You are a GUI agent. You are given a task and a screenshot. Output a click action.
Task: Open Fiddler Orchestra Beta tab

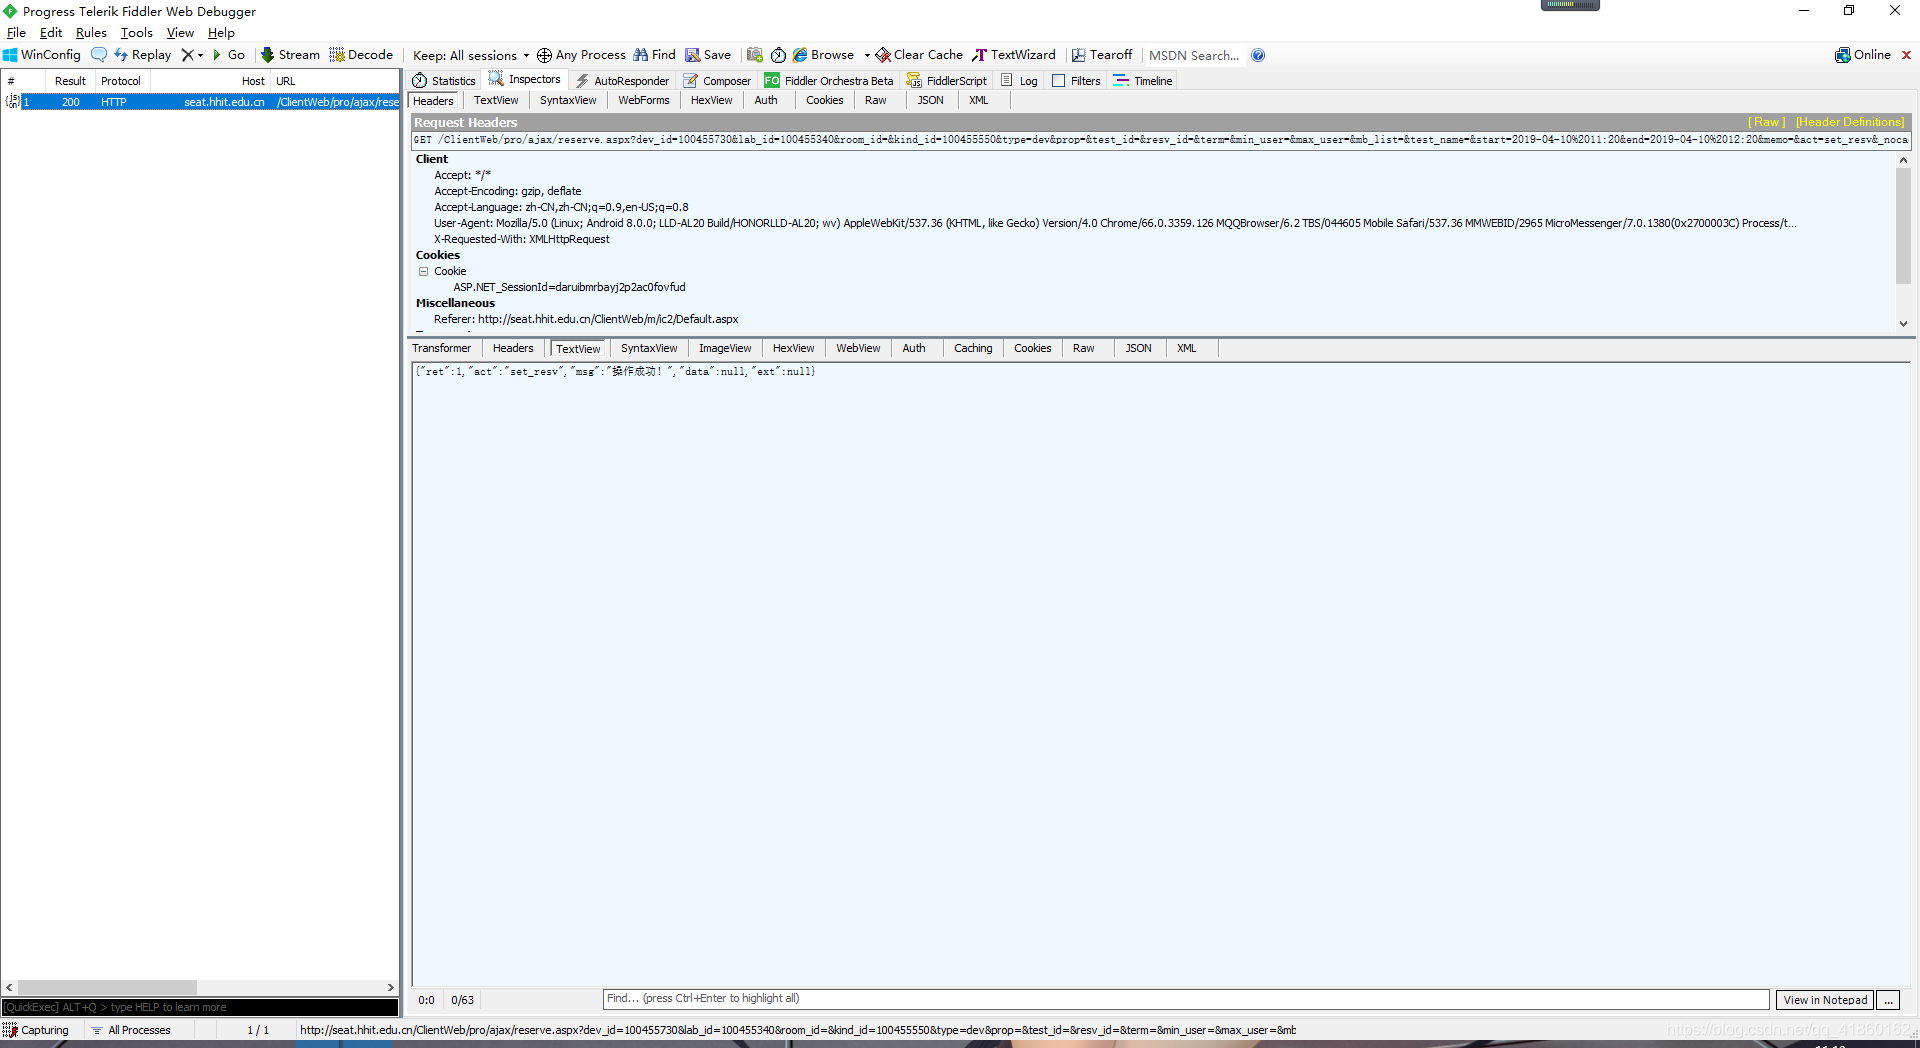click(829, 81)
